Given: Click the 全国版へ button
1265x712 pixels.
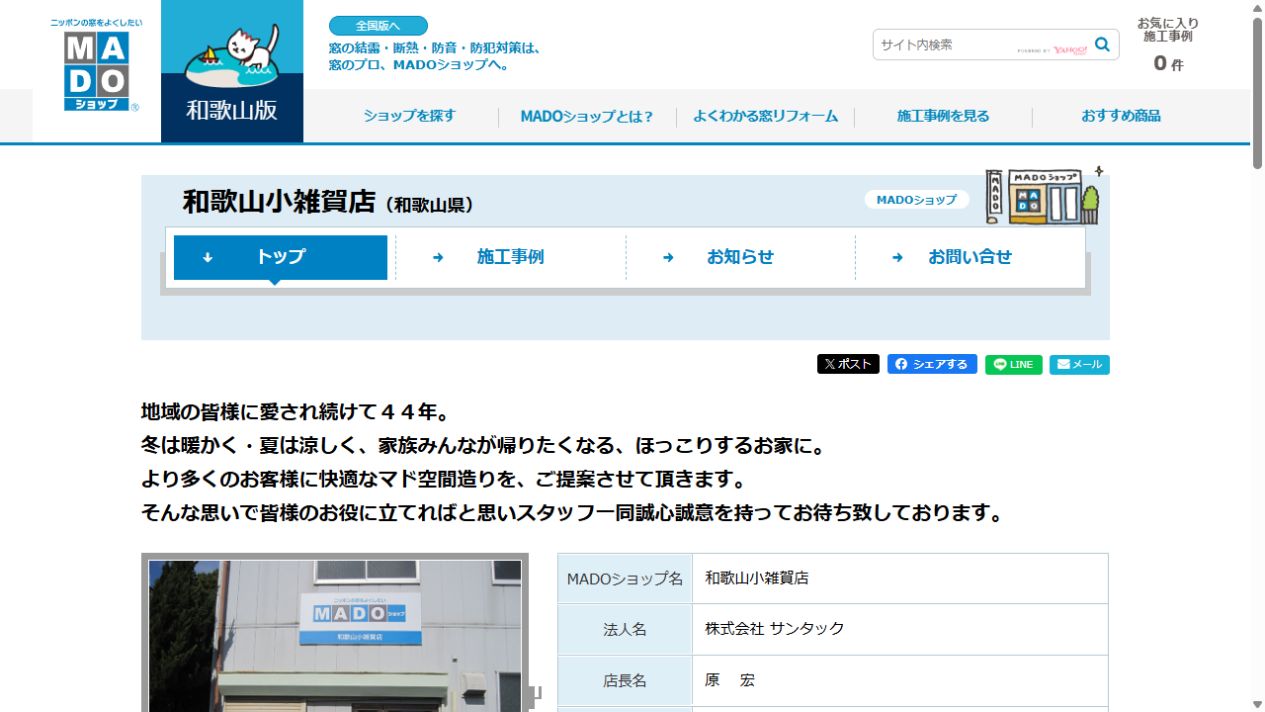Looking at the screenshot, I should click(x=378, y=26).
